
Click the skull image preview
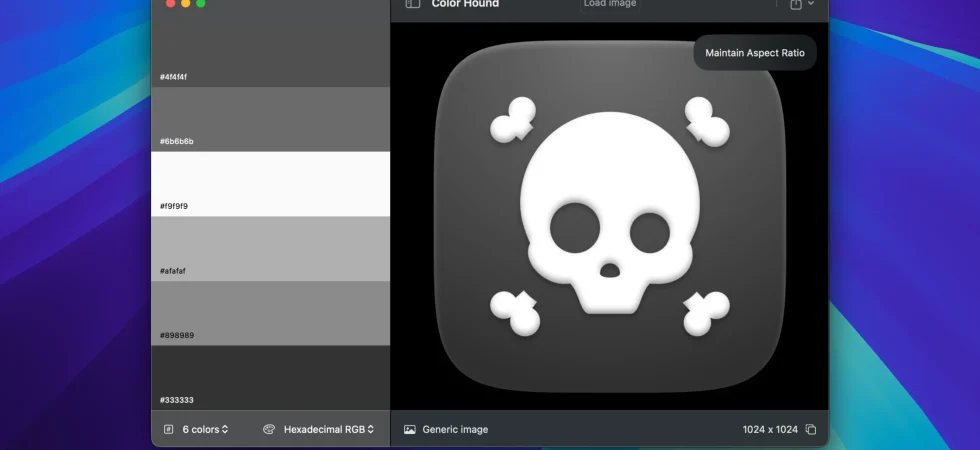tap(609, 216)
